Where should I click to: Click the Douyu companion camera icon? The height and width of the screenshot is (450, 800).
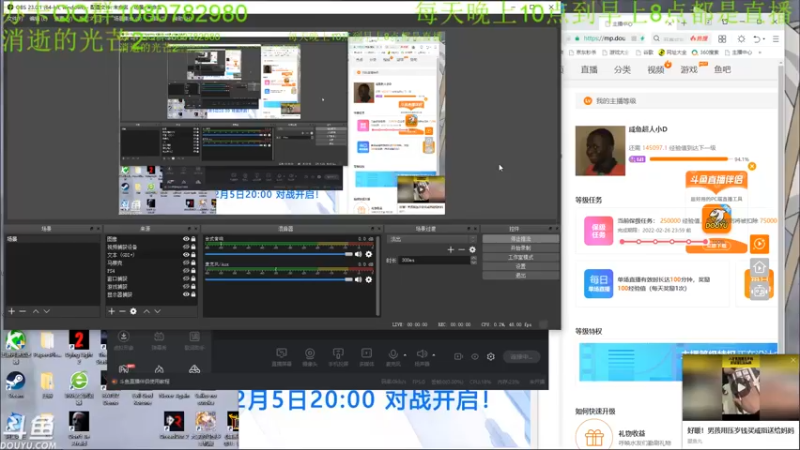pyautogui.click(x=310, y=354)
